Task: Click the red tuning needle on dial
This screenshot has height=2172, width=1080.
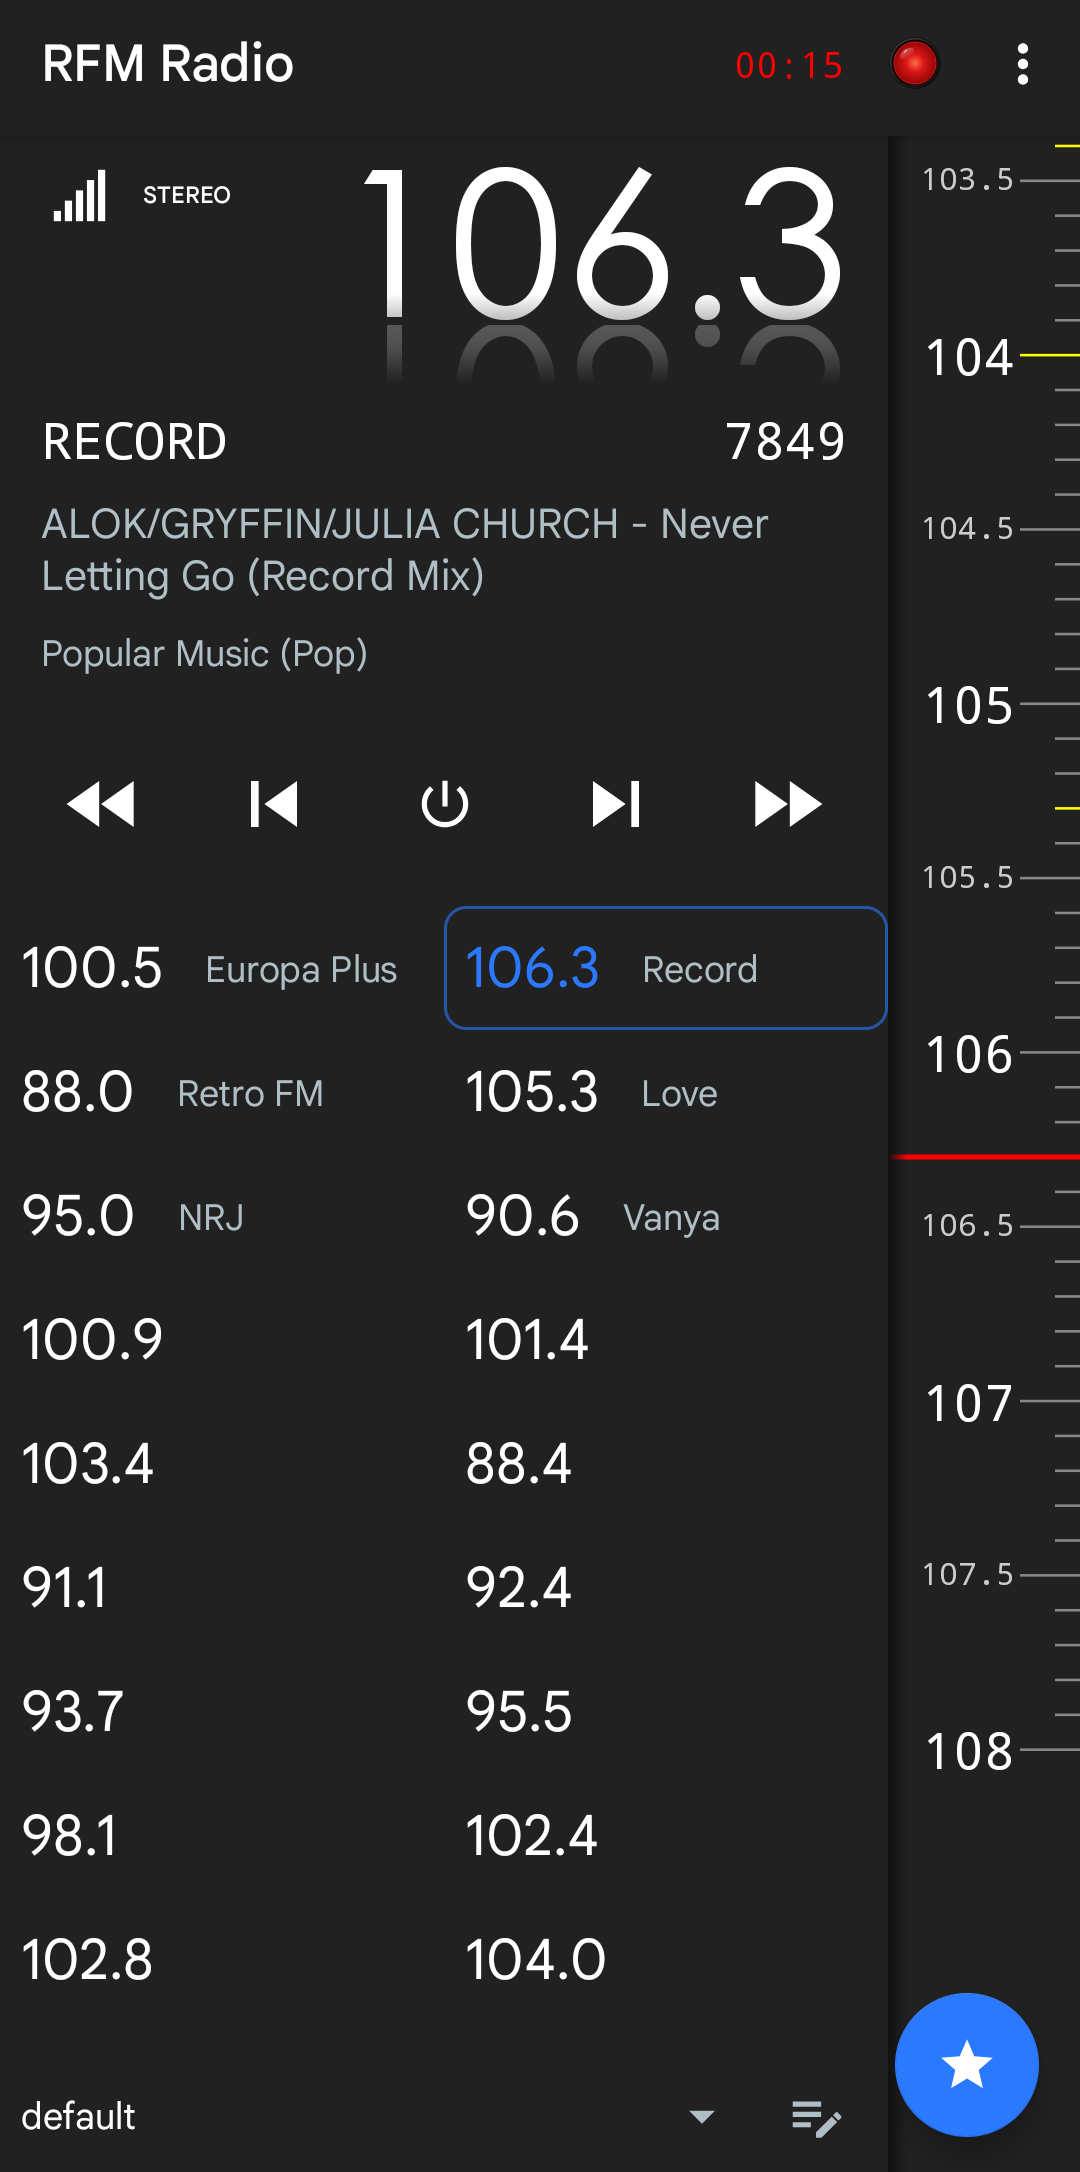Action: 984,1157
